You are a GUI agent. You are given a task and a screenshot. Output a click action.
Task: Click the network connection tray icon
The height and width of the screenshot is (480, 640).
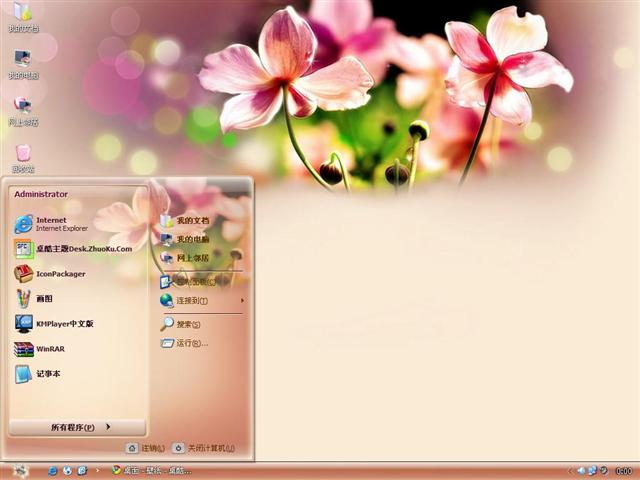[592, 471]
